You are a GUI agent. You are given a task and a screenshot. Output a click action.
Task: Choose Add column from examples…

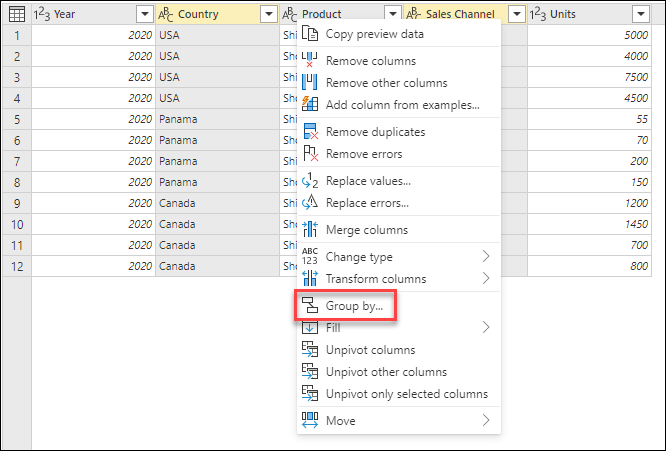[399, 105]
